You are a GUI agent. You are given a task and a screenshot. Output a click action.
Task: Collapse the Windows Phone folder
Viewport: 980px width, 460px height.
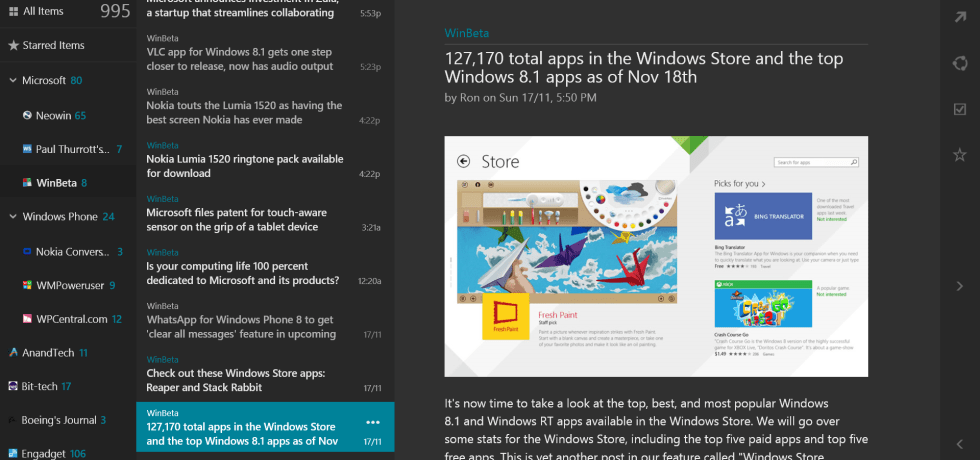click(12, 217)
